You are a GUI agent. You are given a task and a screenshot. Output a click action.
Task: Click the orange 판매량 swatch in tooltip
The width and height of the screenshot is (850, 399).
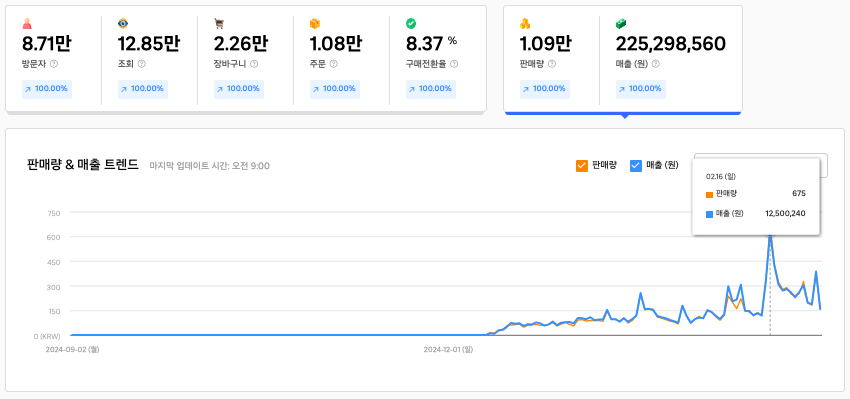[709, 195]
